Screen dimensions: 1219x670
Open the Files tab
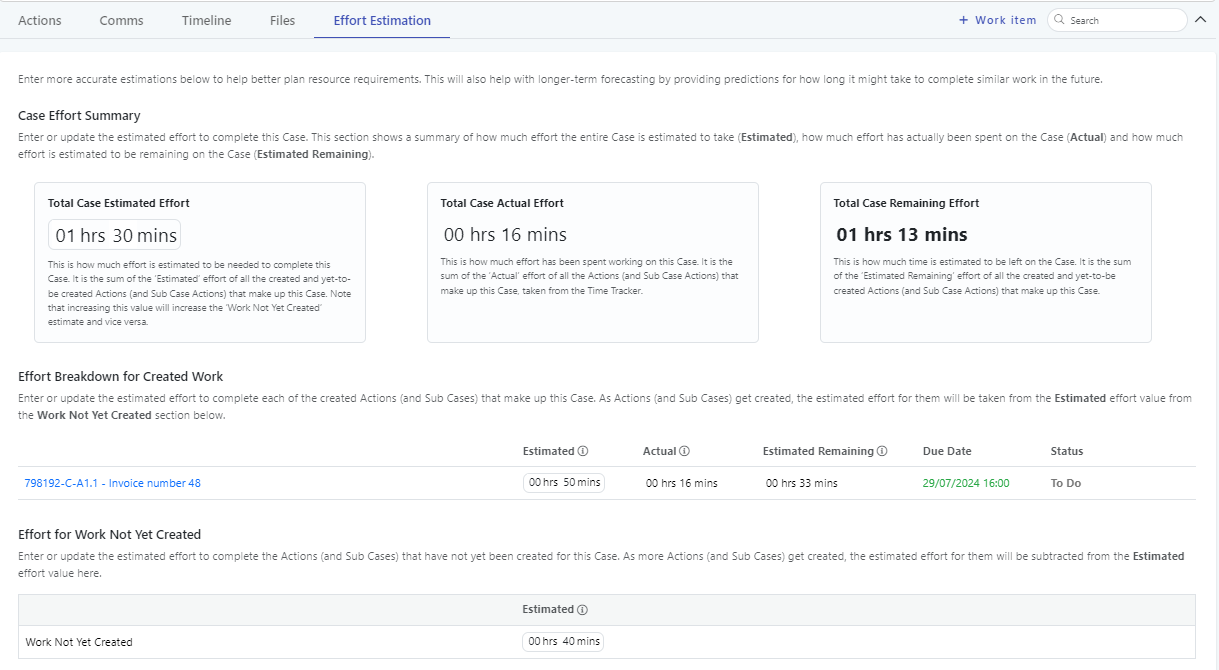click(x=282, y=20)
